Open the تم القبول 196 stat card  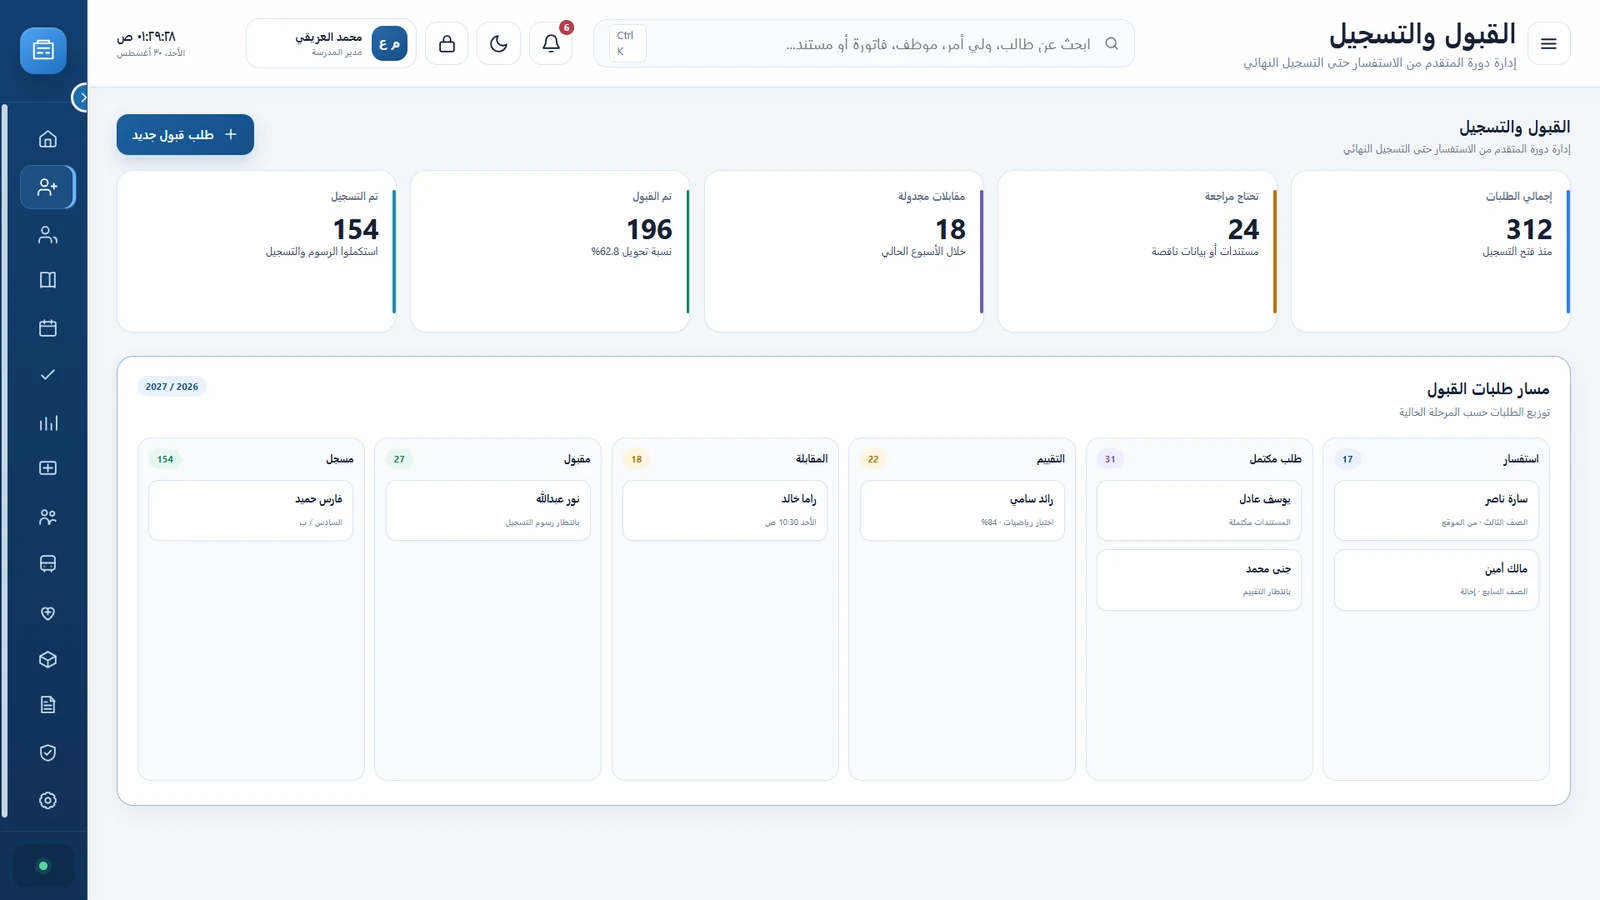click(x=550, y=251)
